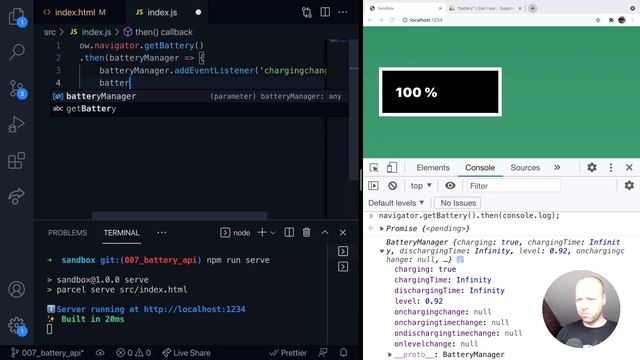This screenshot has height=360, width=640.
Task: Select the PROBLEMS panel tab
Action: pos(67,233)
